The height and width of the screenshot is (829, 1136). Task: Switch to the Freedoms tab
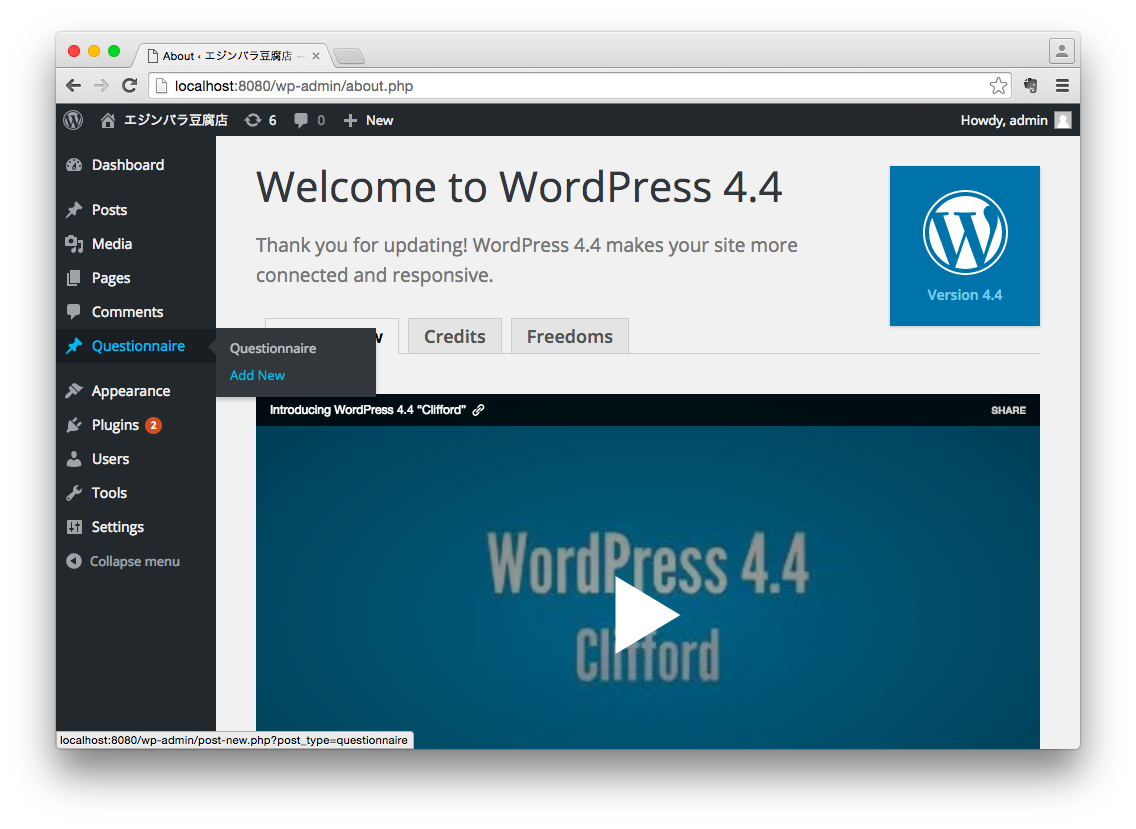point(569,336)
